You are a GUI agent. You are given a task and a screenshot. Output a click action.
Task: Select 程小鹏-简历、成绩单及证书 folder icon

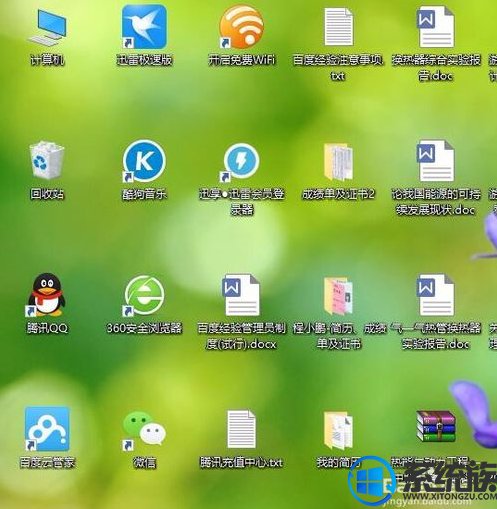(338, 296)
